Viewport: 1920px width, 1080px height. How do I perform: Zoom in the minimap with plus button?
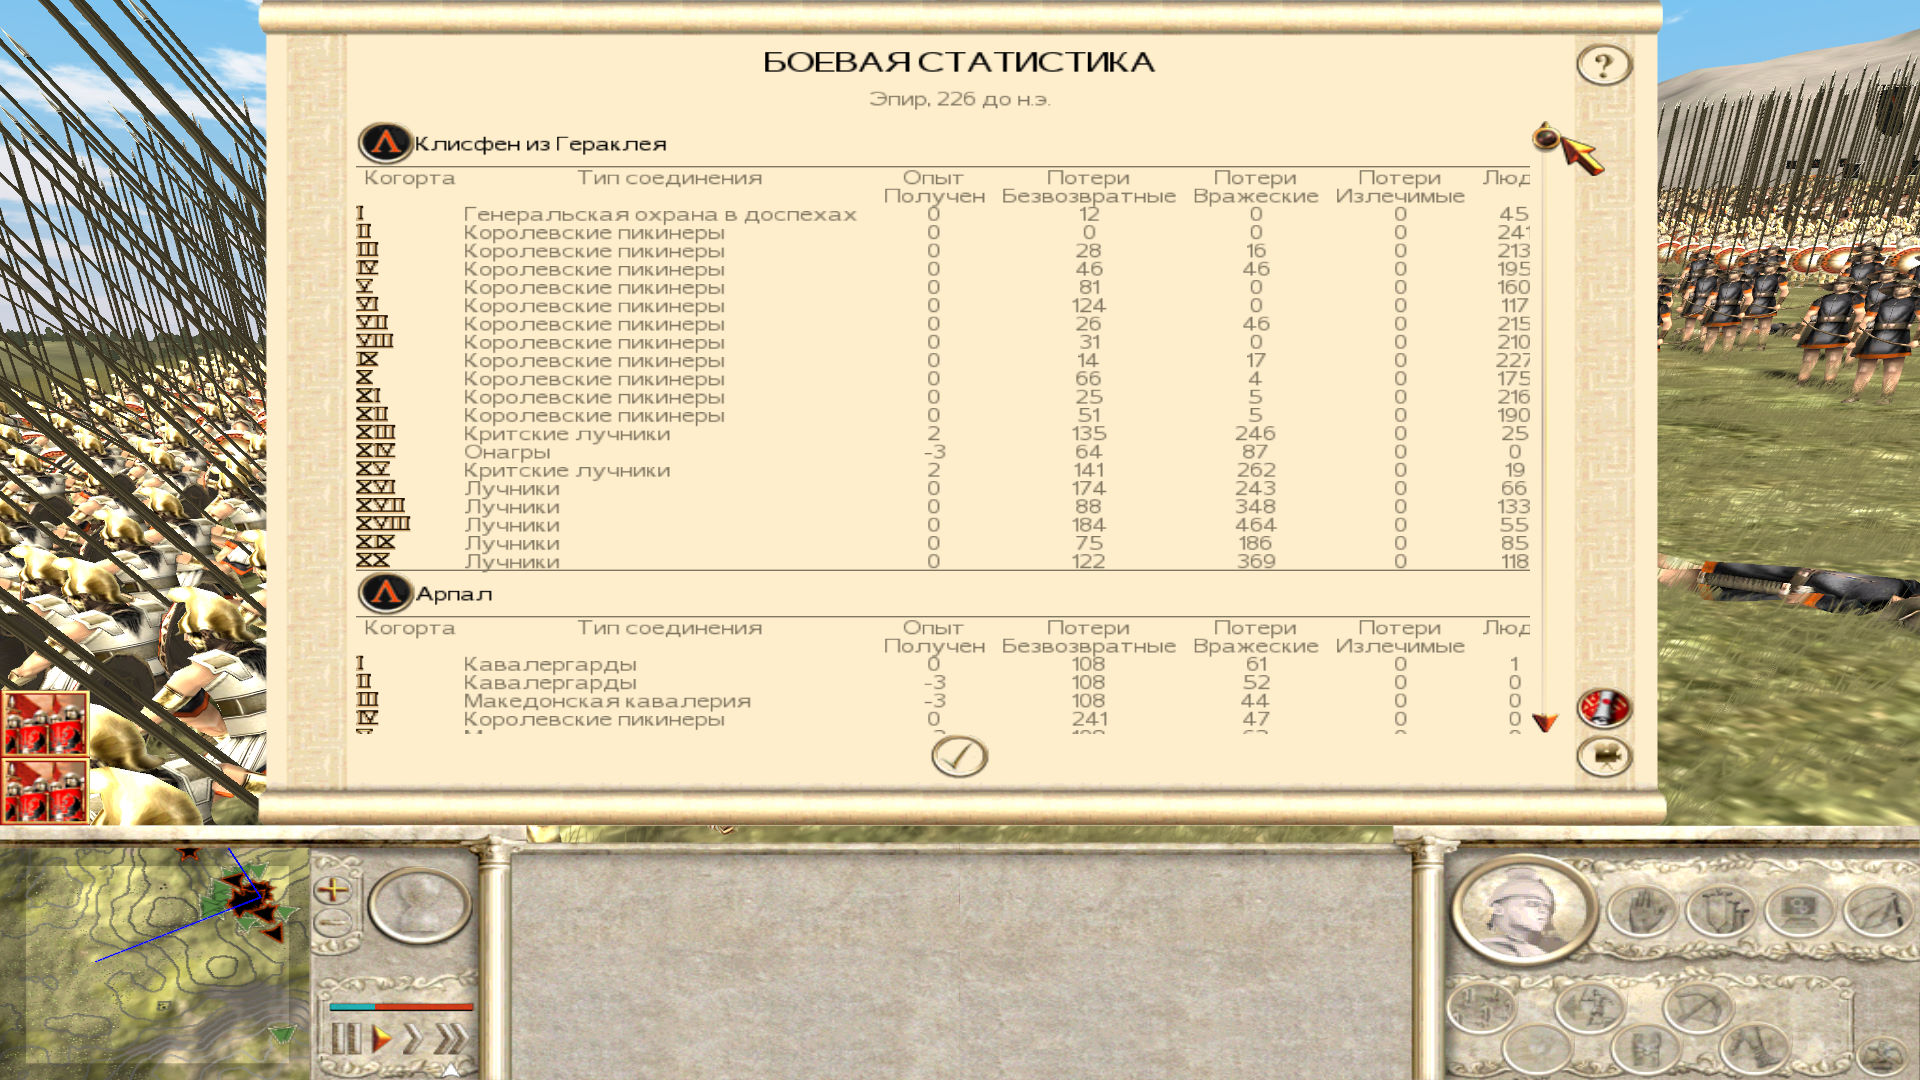pyautogui.click(x=333, y=889)
